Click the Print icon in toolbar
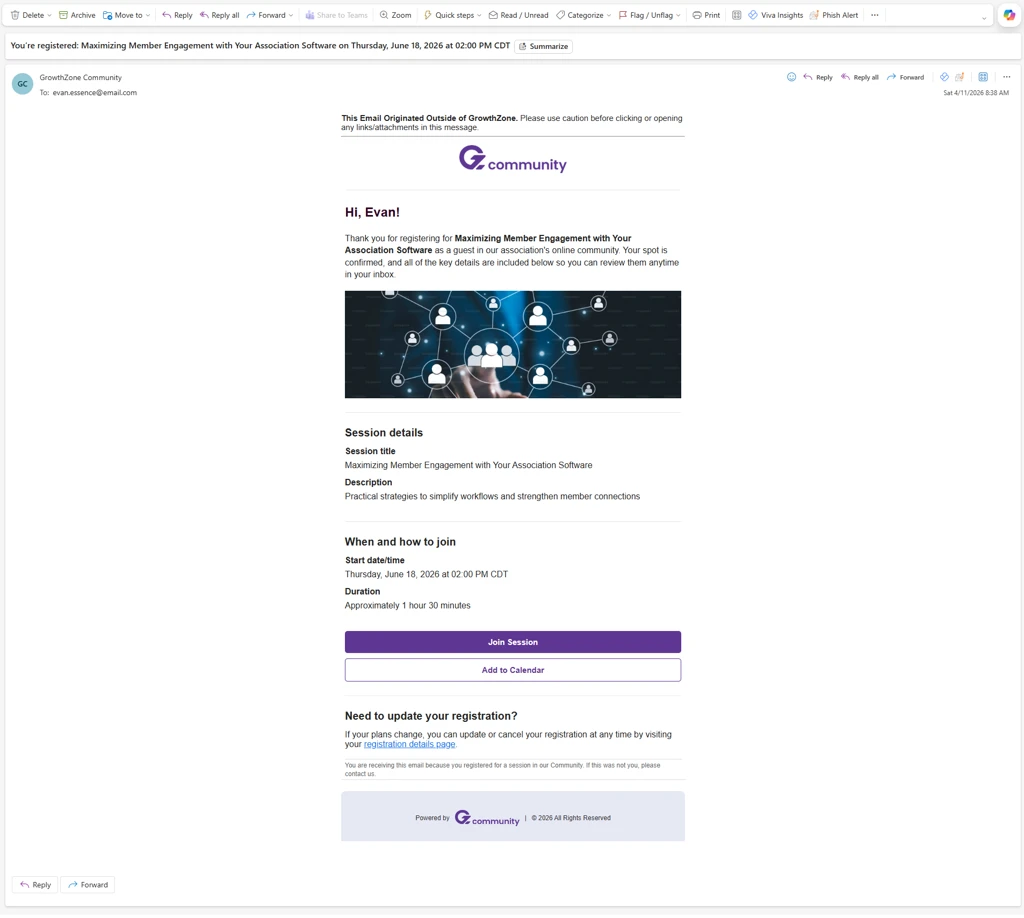Screen dimensions: 1024x918 click(706, 15)
